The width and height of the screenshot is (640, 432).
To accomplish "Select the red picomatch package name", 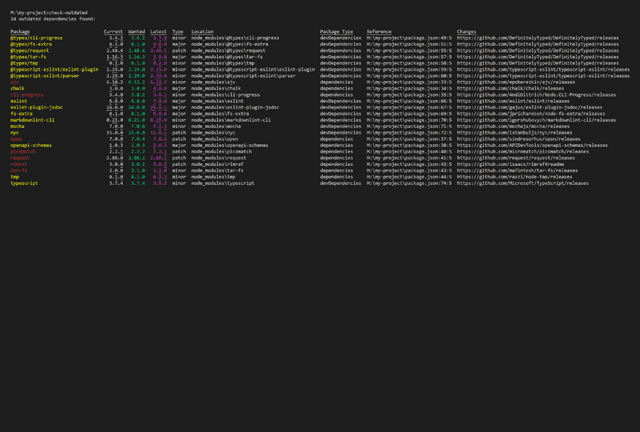I will 23,151.
